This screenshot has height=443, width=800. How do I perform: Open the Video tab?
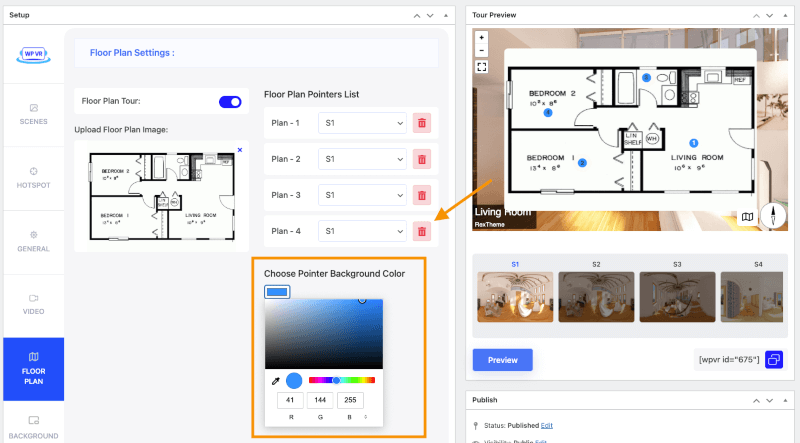[x=34, y=305]
